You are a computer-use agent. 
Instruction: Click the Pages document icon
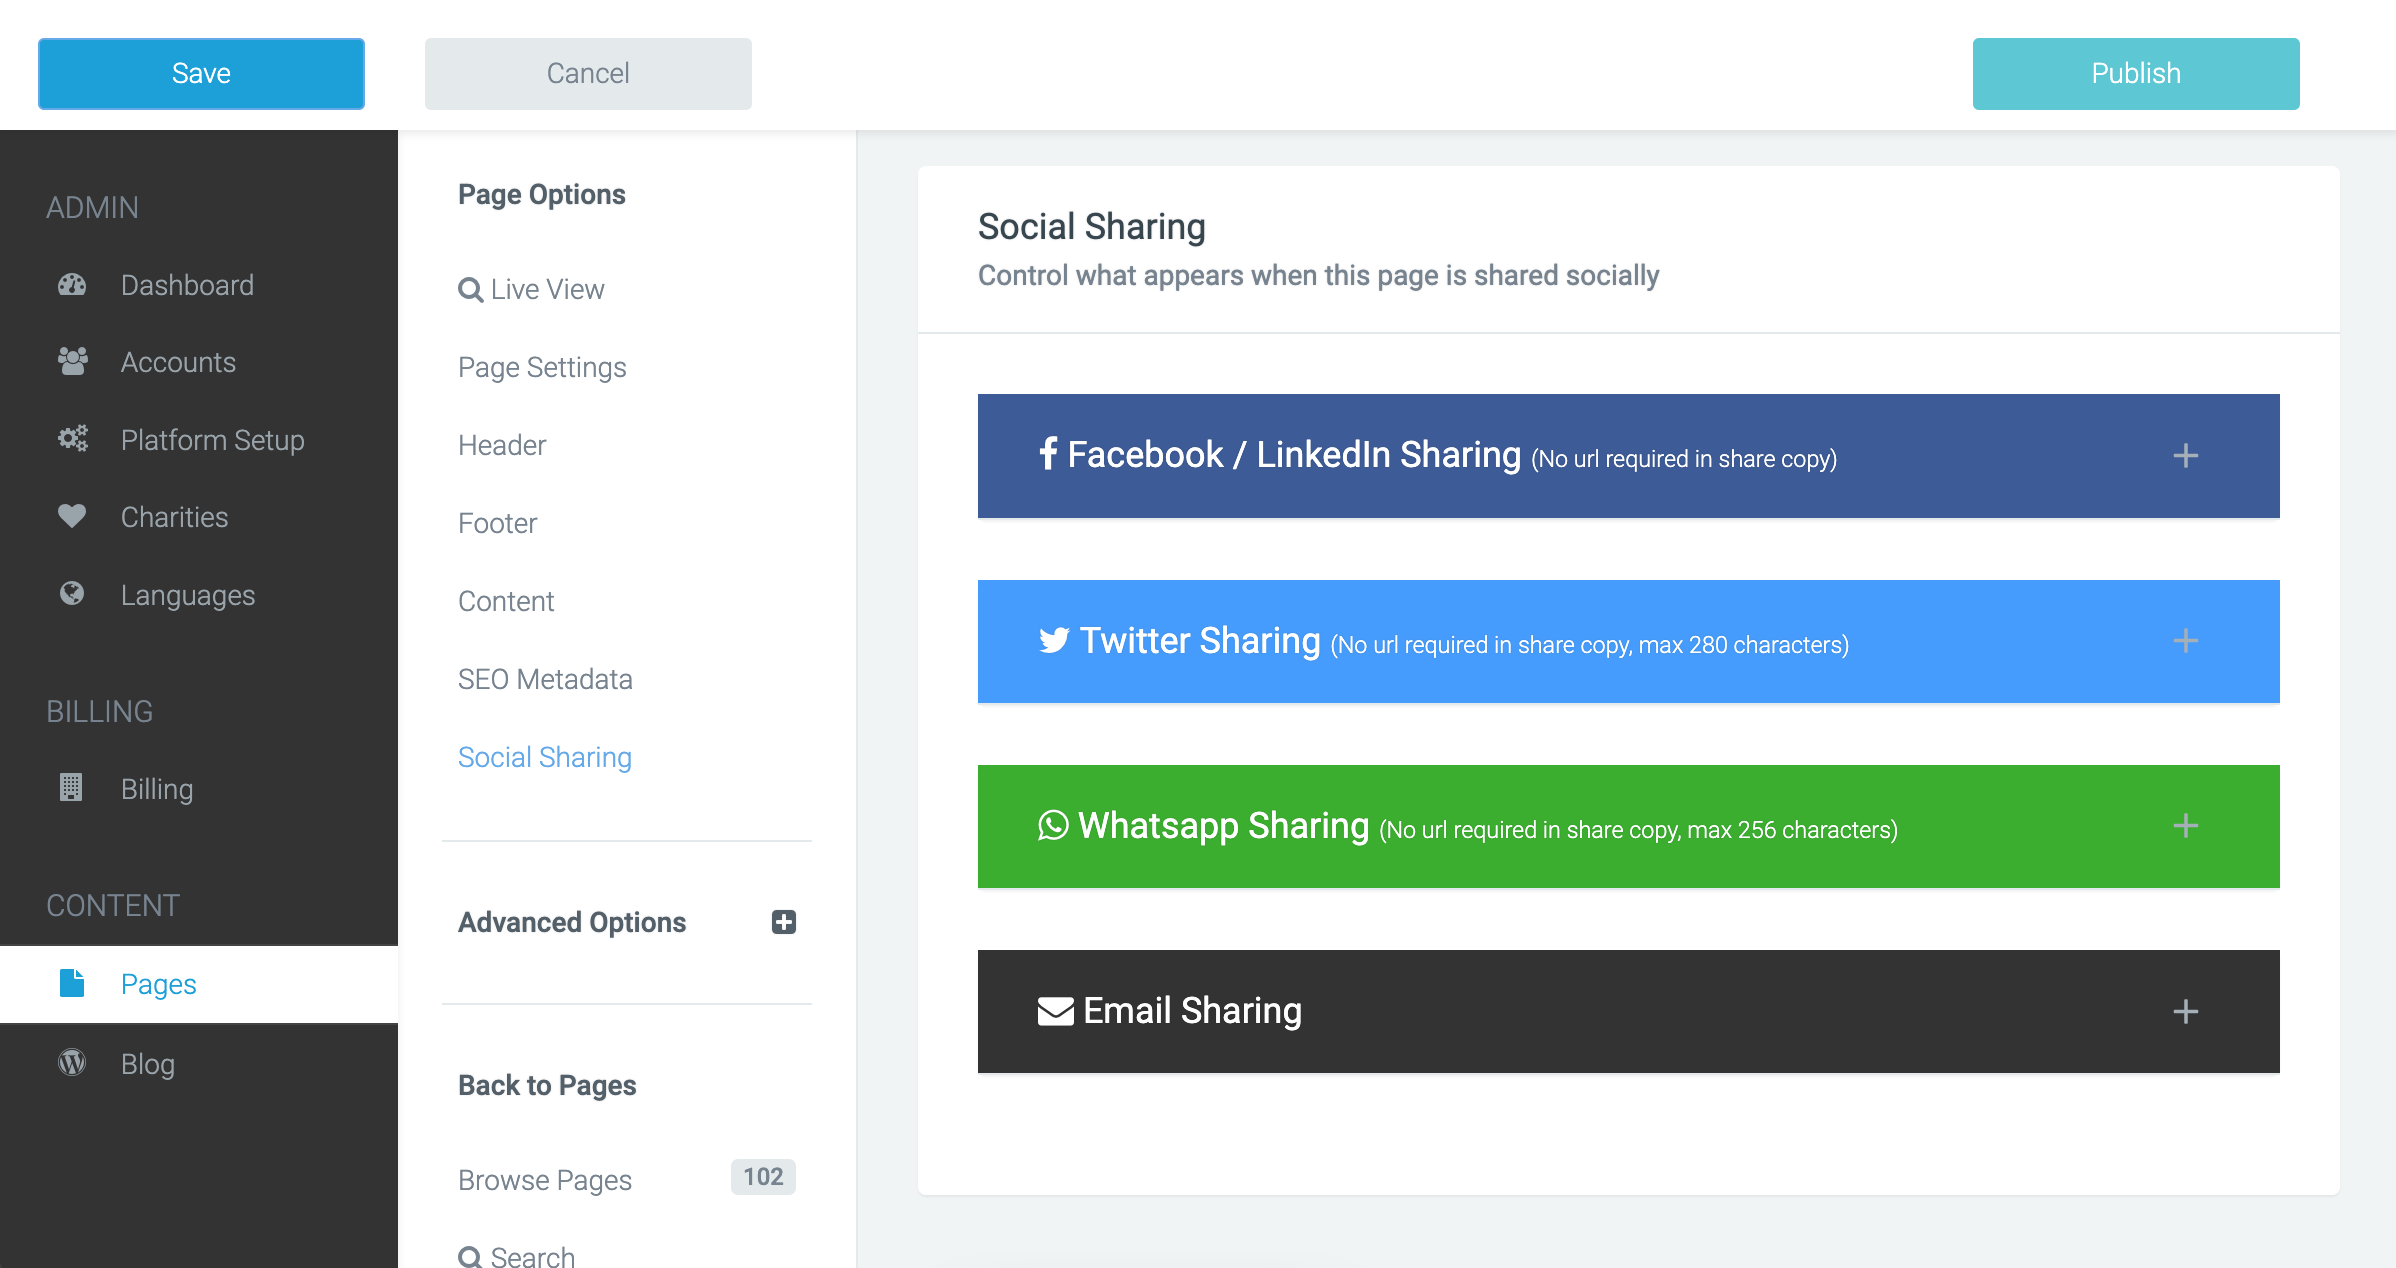[72, 983]
